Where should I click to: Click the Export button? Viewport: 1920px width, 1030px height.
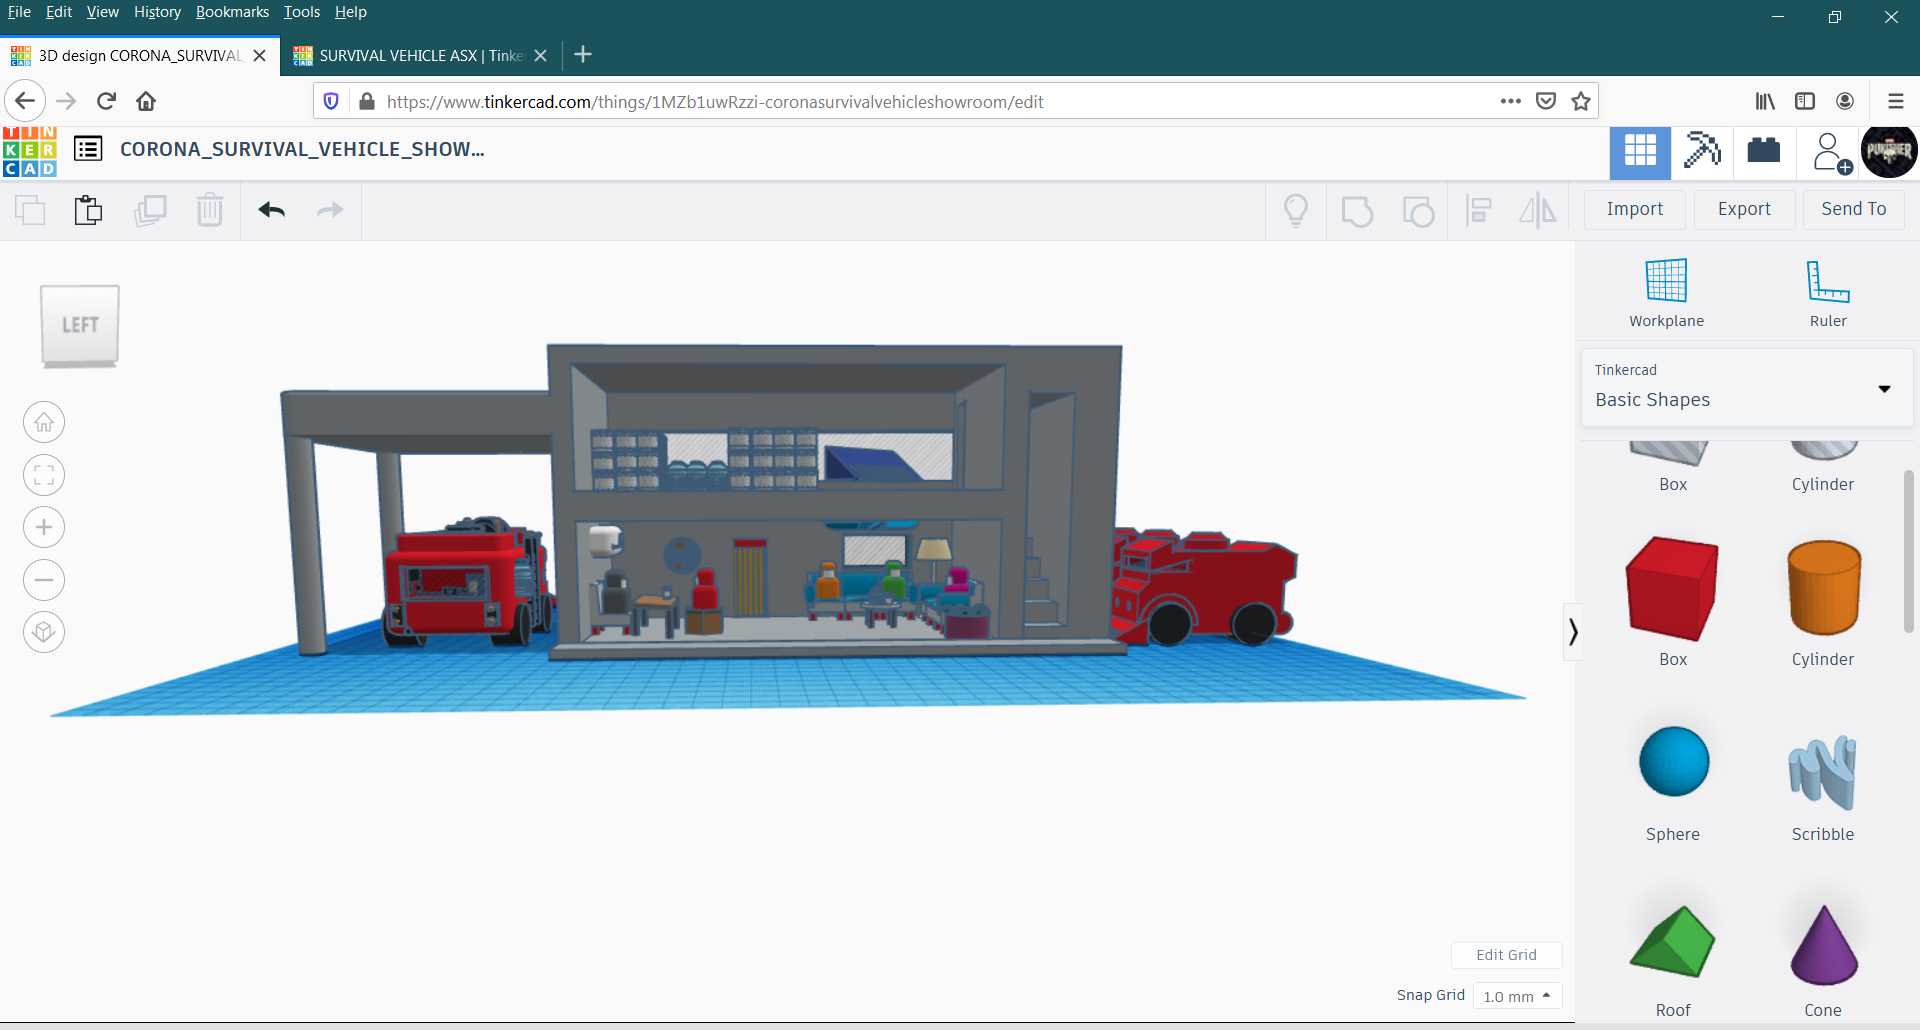coord(1743,209)
